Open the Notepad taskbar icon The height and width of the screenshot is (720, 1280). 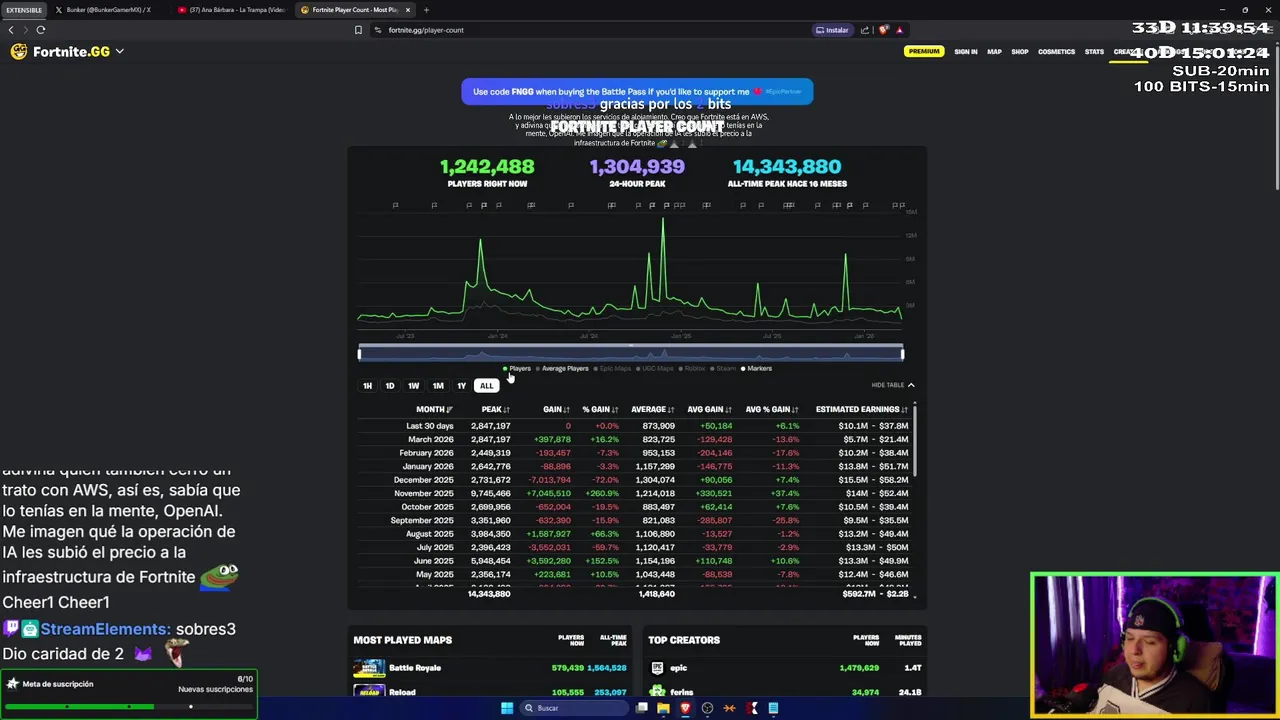773,708
